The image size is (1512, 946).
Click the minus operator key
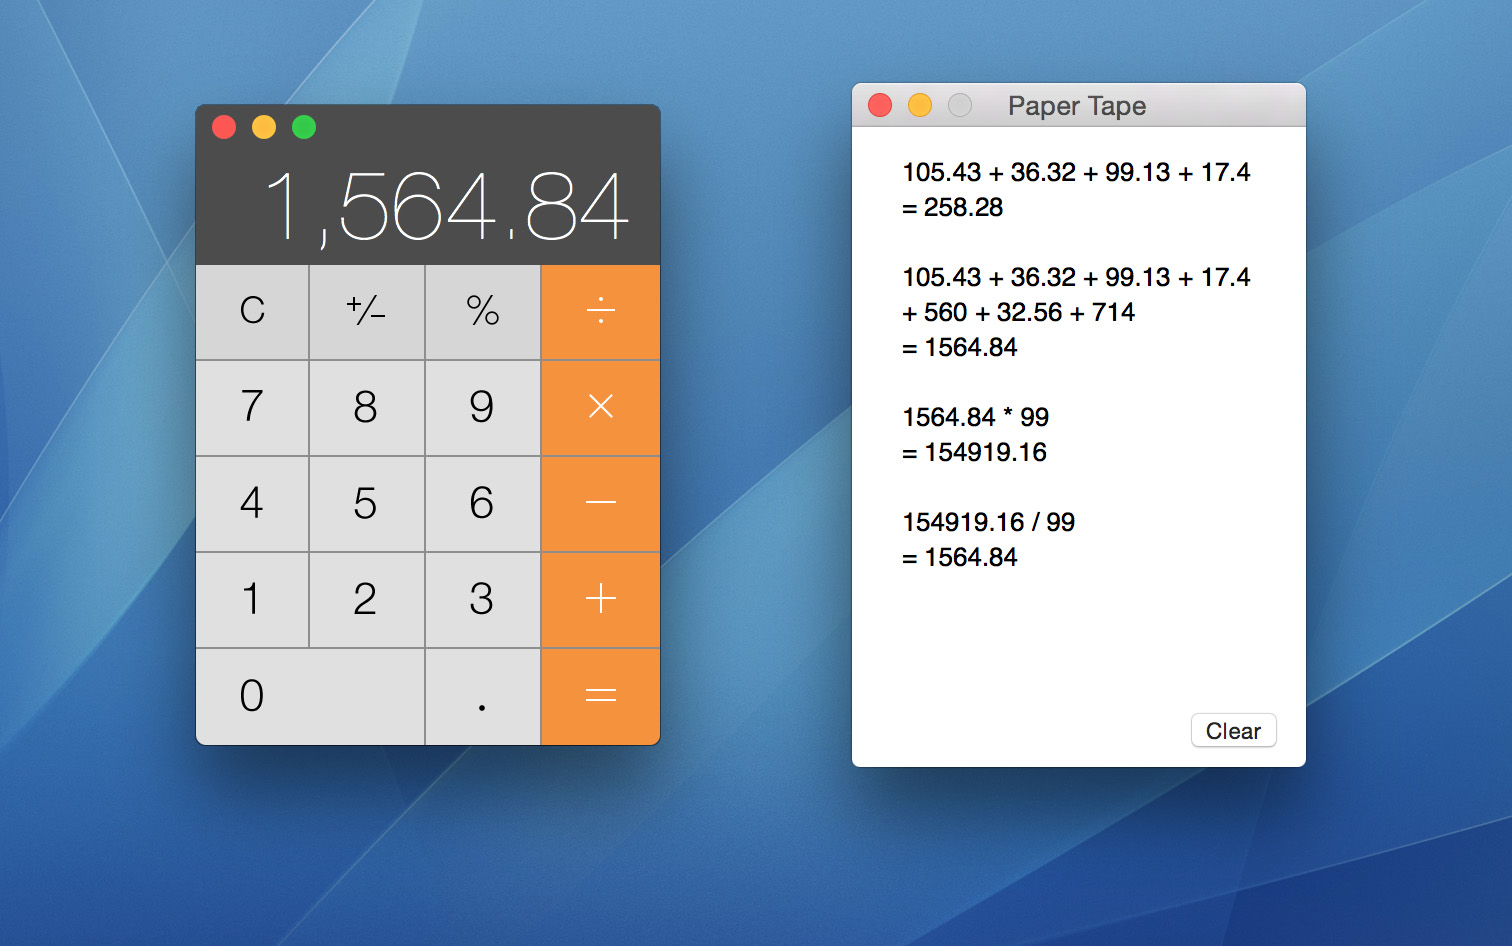tap(600, 503)
